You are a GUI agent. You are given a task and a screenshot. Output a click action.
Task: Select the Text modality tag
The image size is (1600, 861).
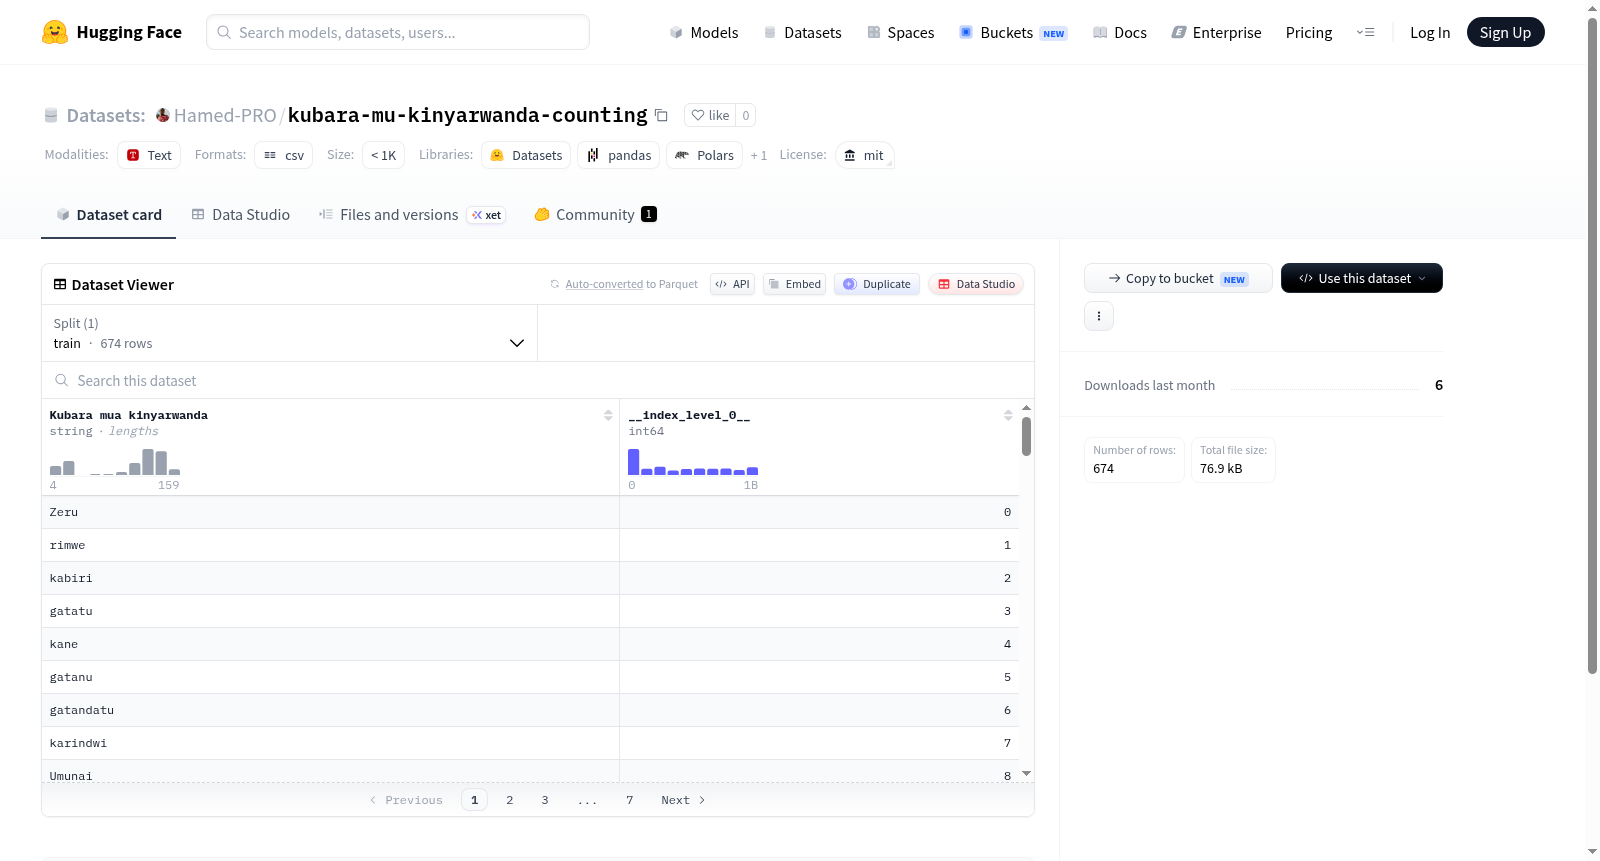coord(149,155)
